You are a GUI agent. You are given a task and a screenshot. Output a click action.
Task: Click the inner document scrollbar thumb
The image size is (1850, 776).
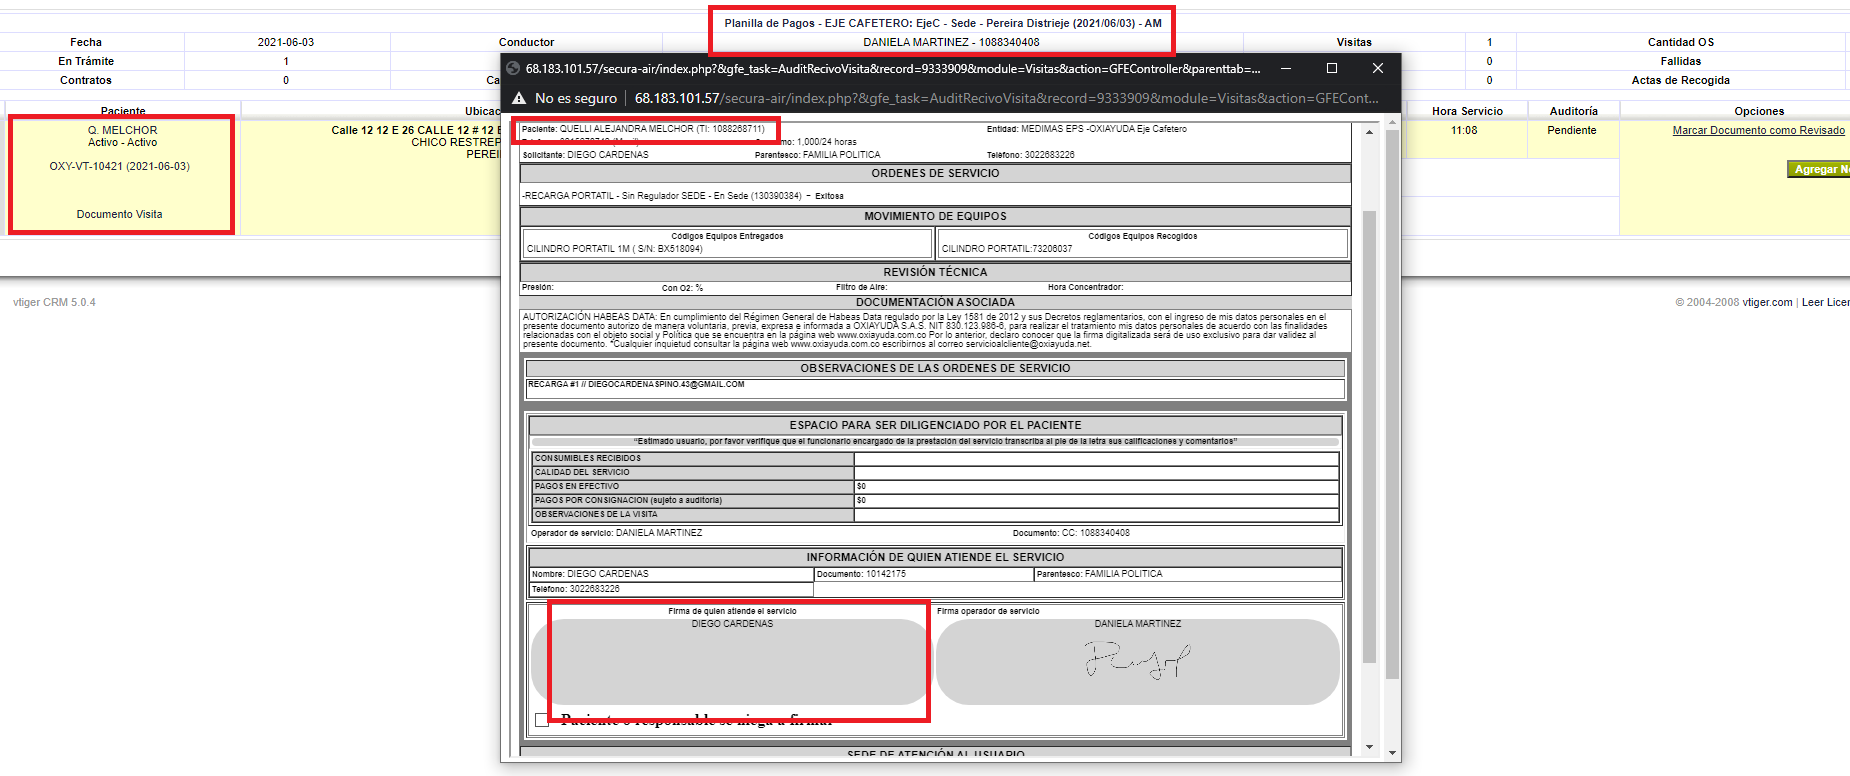[1369, 436]
